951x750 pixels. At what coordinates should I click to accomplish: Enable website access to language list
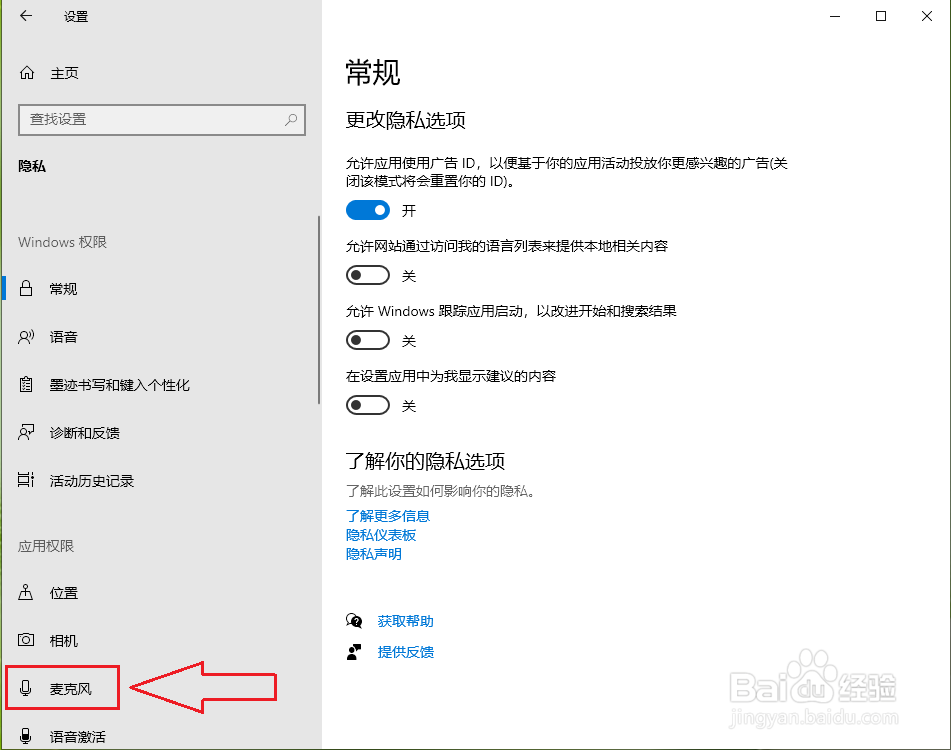point(368,275)
